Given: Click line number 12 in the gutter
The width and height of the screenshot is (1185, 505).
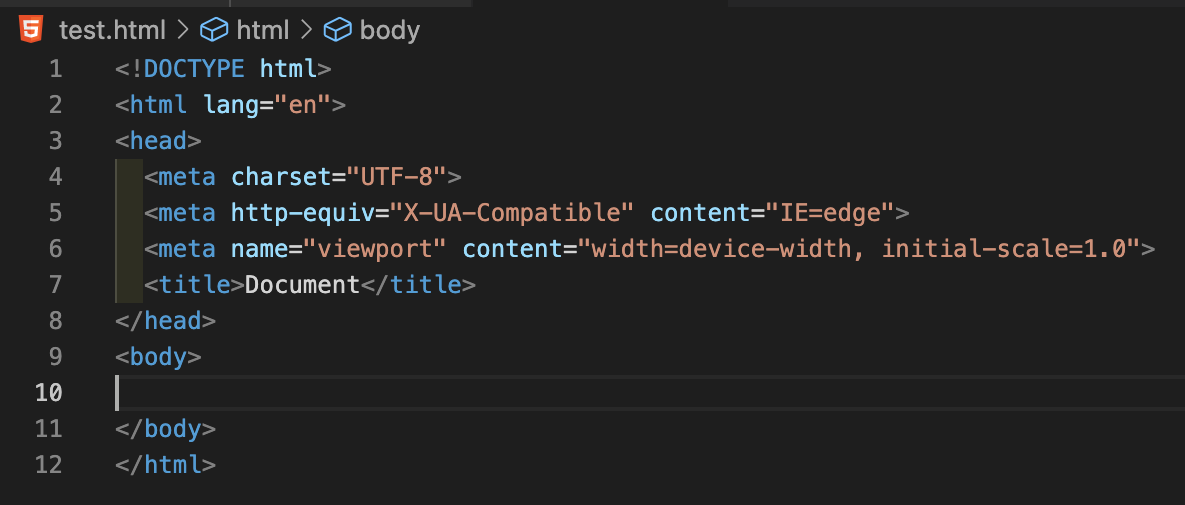Looking at the screenshot, I should 48,465.
